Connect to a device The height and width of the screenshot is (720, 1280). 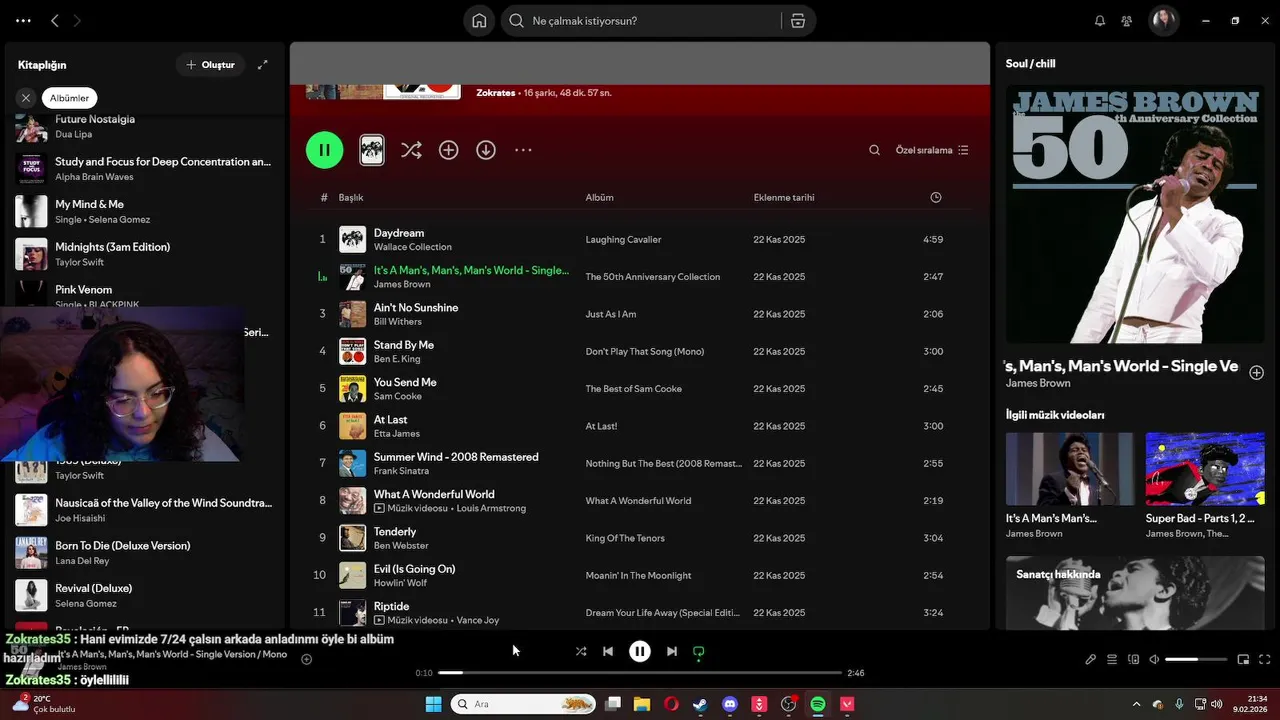pyautogui.click(x=1133, y=659)
